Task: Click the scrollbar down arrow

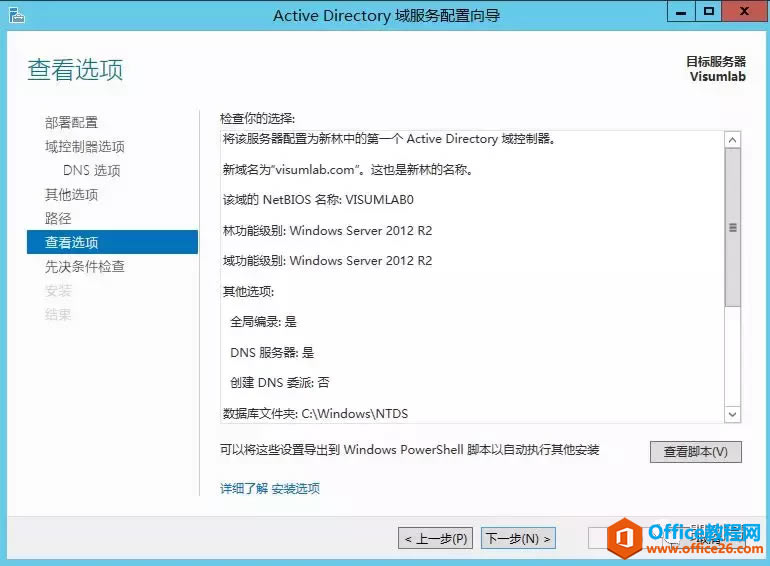Action: (732, 414)
